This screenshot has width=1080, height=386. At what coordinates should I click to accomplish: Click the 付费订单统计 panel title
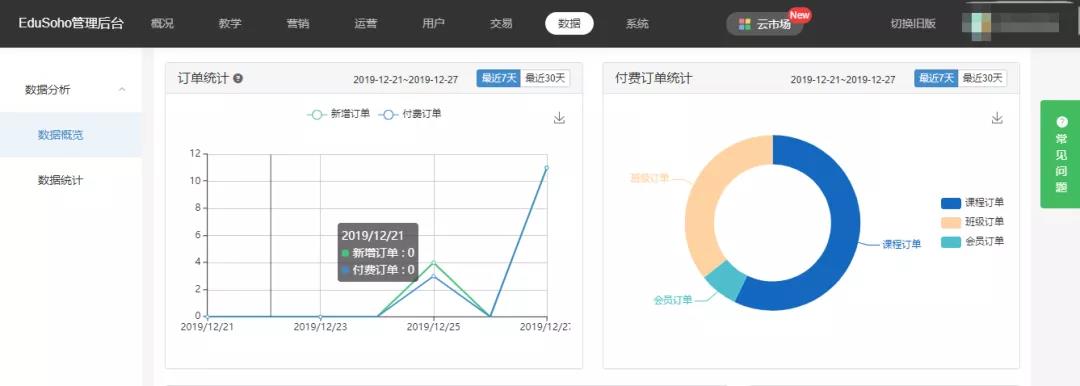pos(654,79)
